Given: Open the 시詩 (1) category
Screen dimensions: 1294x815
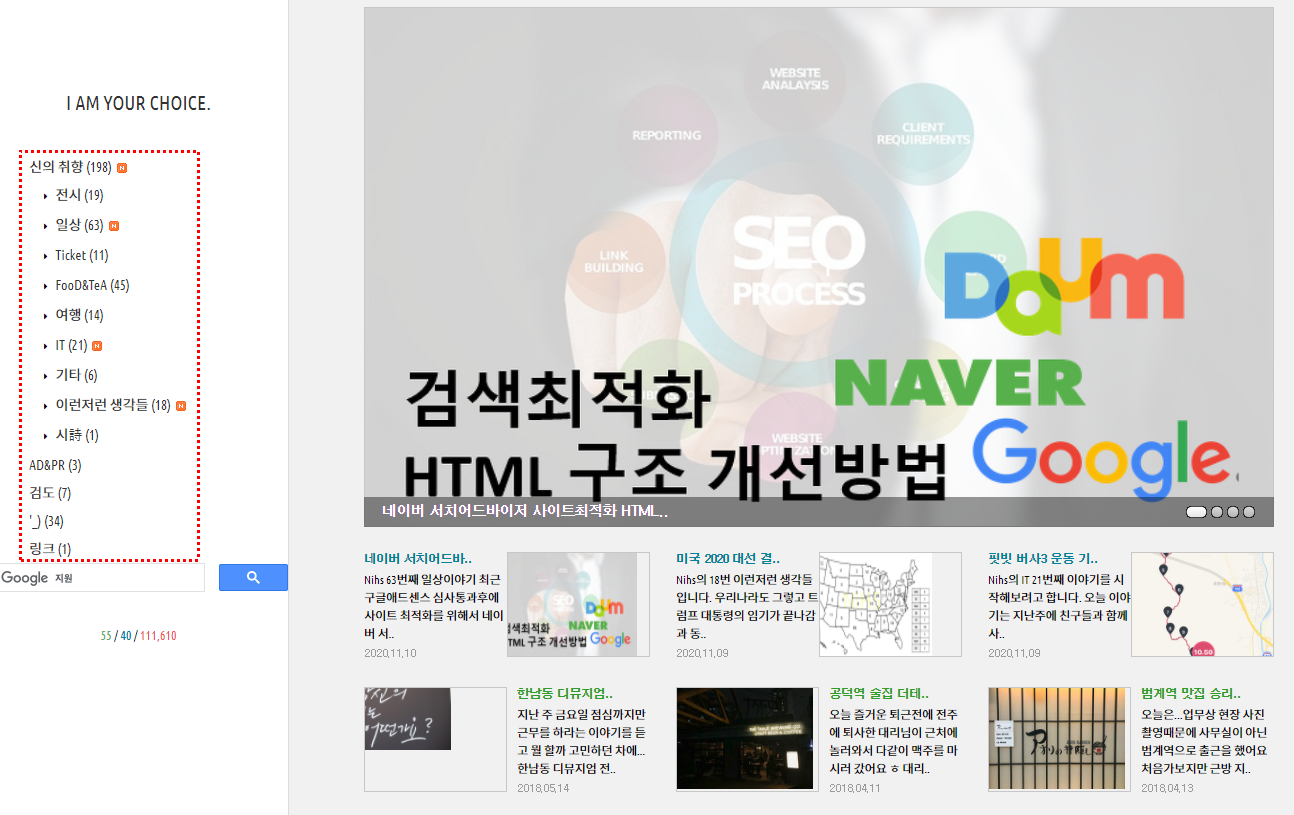Looking at the screenshot, I should coord(77,435).
